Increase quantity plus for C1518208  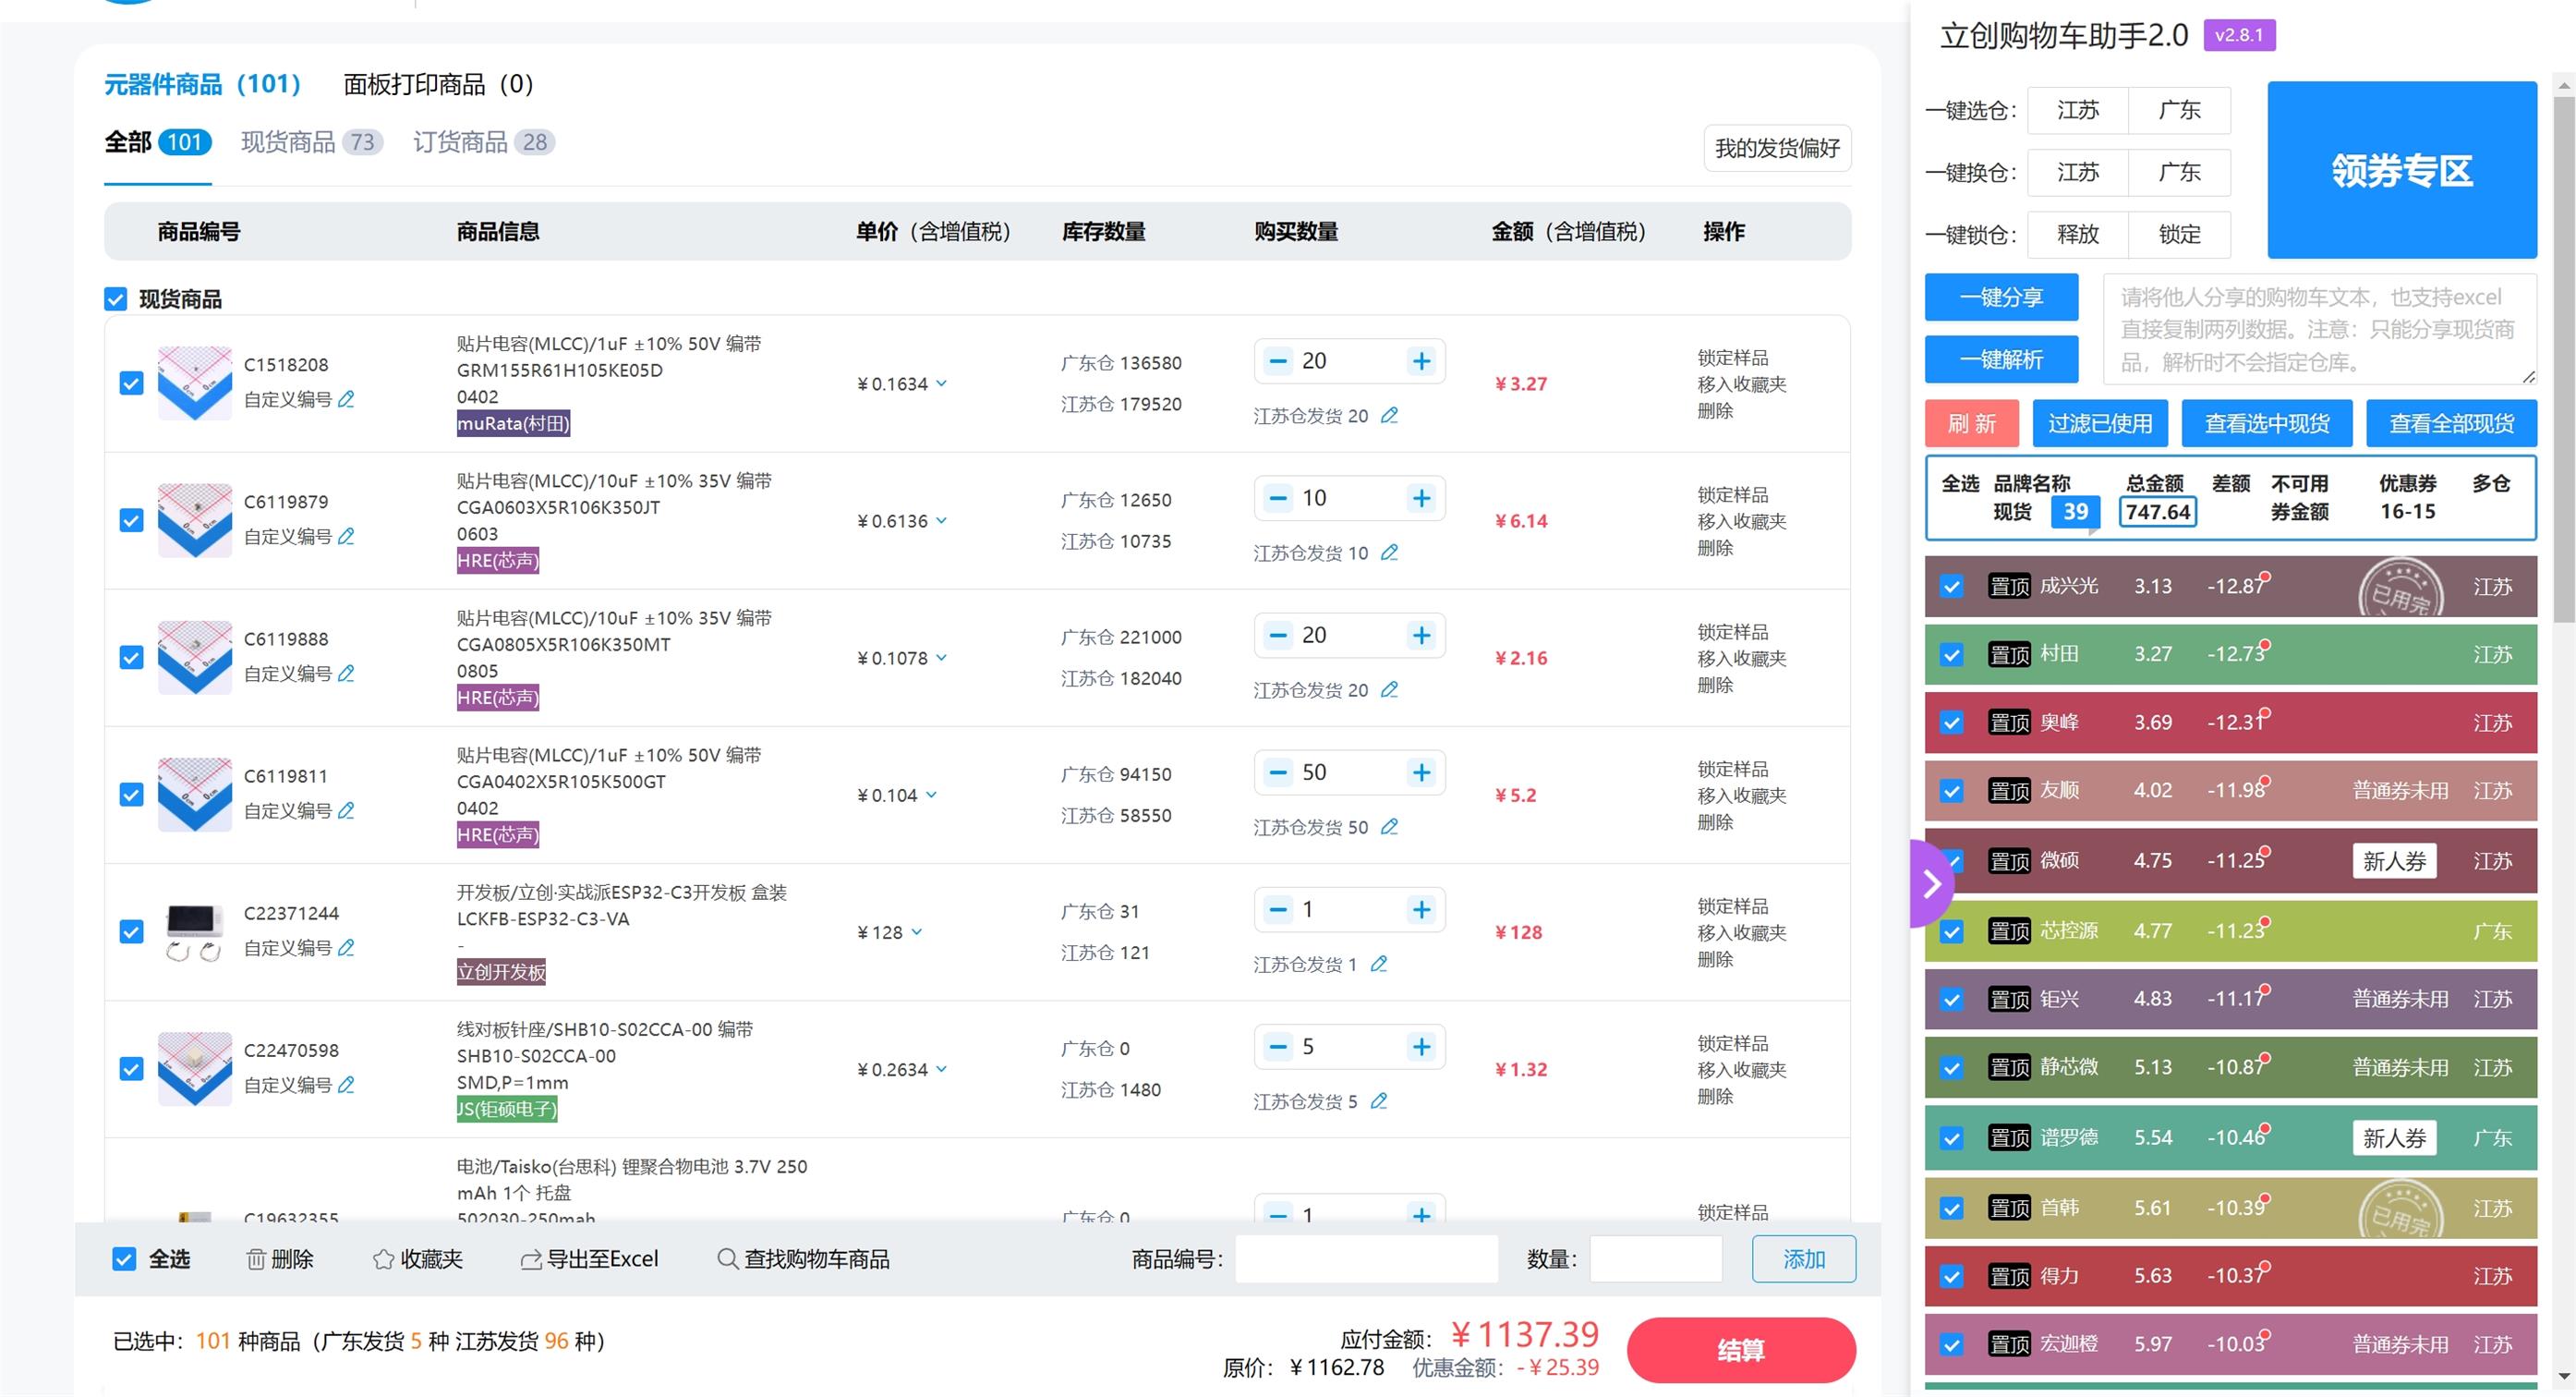1421,361
